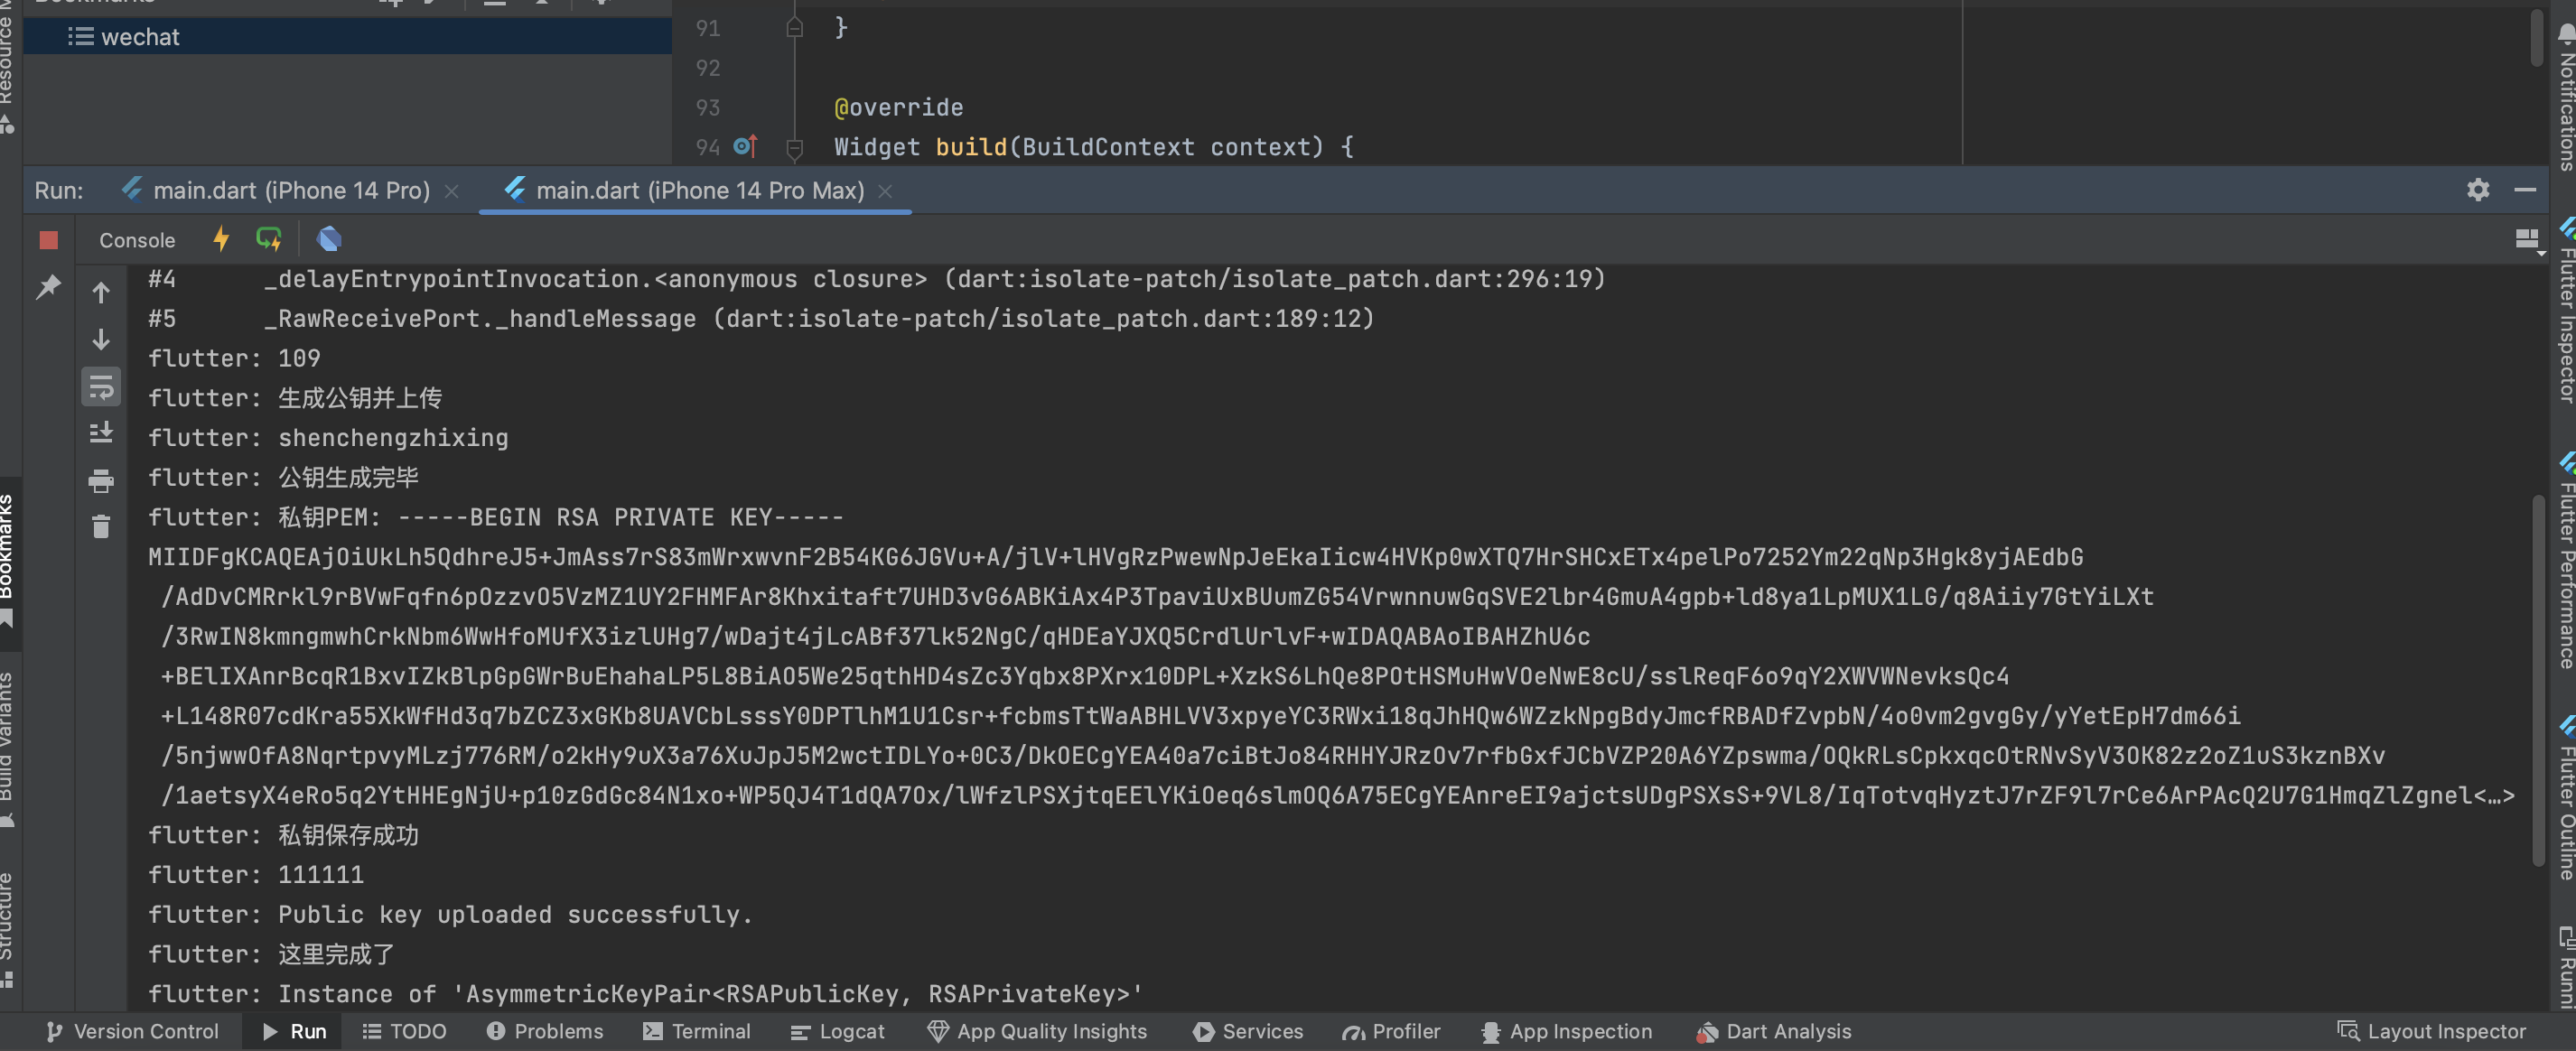Click the Flutter Hot Restart icon
The height and width of the screenshot is (1051, 2576).
coord(268,239)
